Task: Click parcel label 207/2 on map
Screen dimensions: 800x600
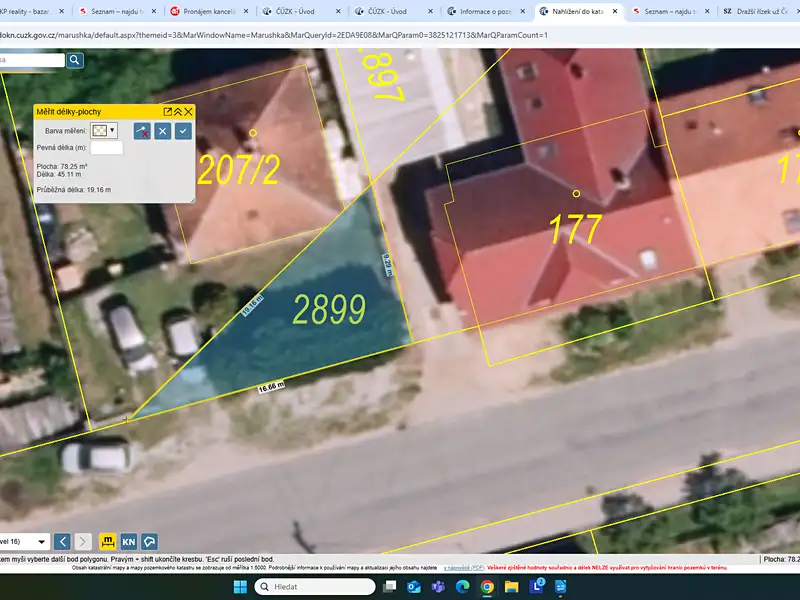Action: coord(238,170)
